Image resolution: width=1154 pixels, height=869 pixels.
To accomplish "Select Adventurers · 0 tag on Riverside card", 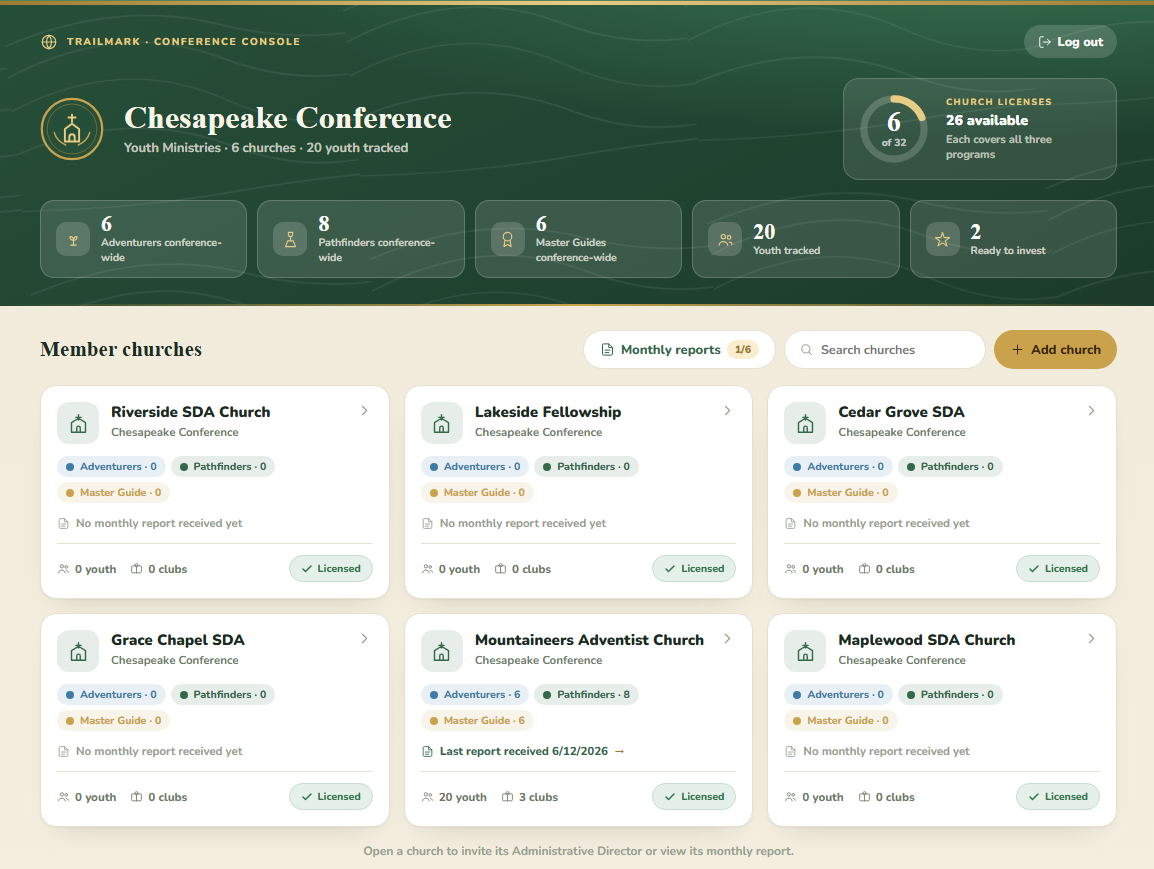I will [x=111, y=467].
